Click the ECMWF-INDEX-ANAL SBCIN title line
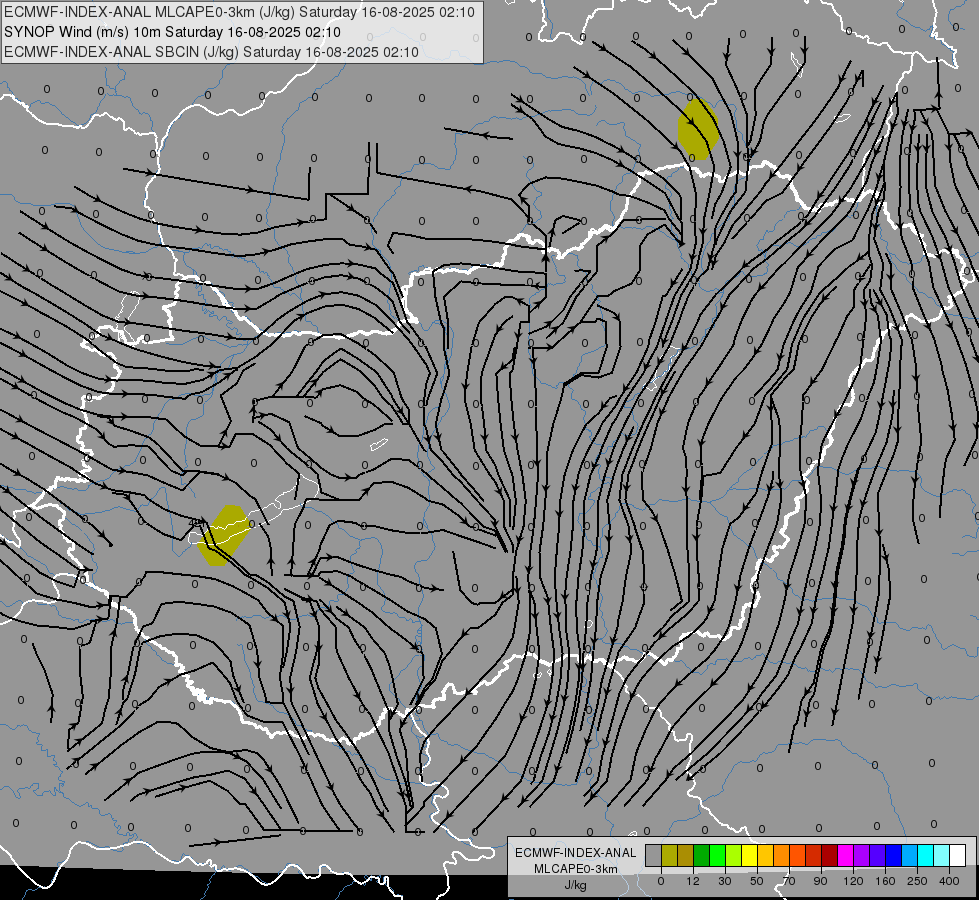Viewport: 979px width, 900px height. [212, 52]
